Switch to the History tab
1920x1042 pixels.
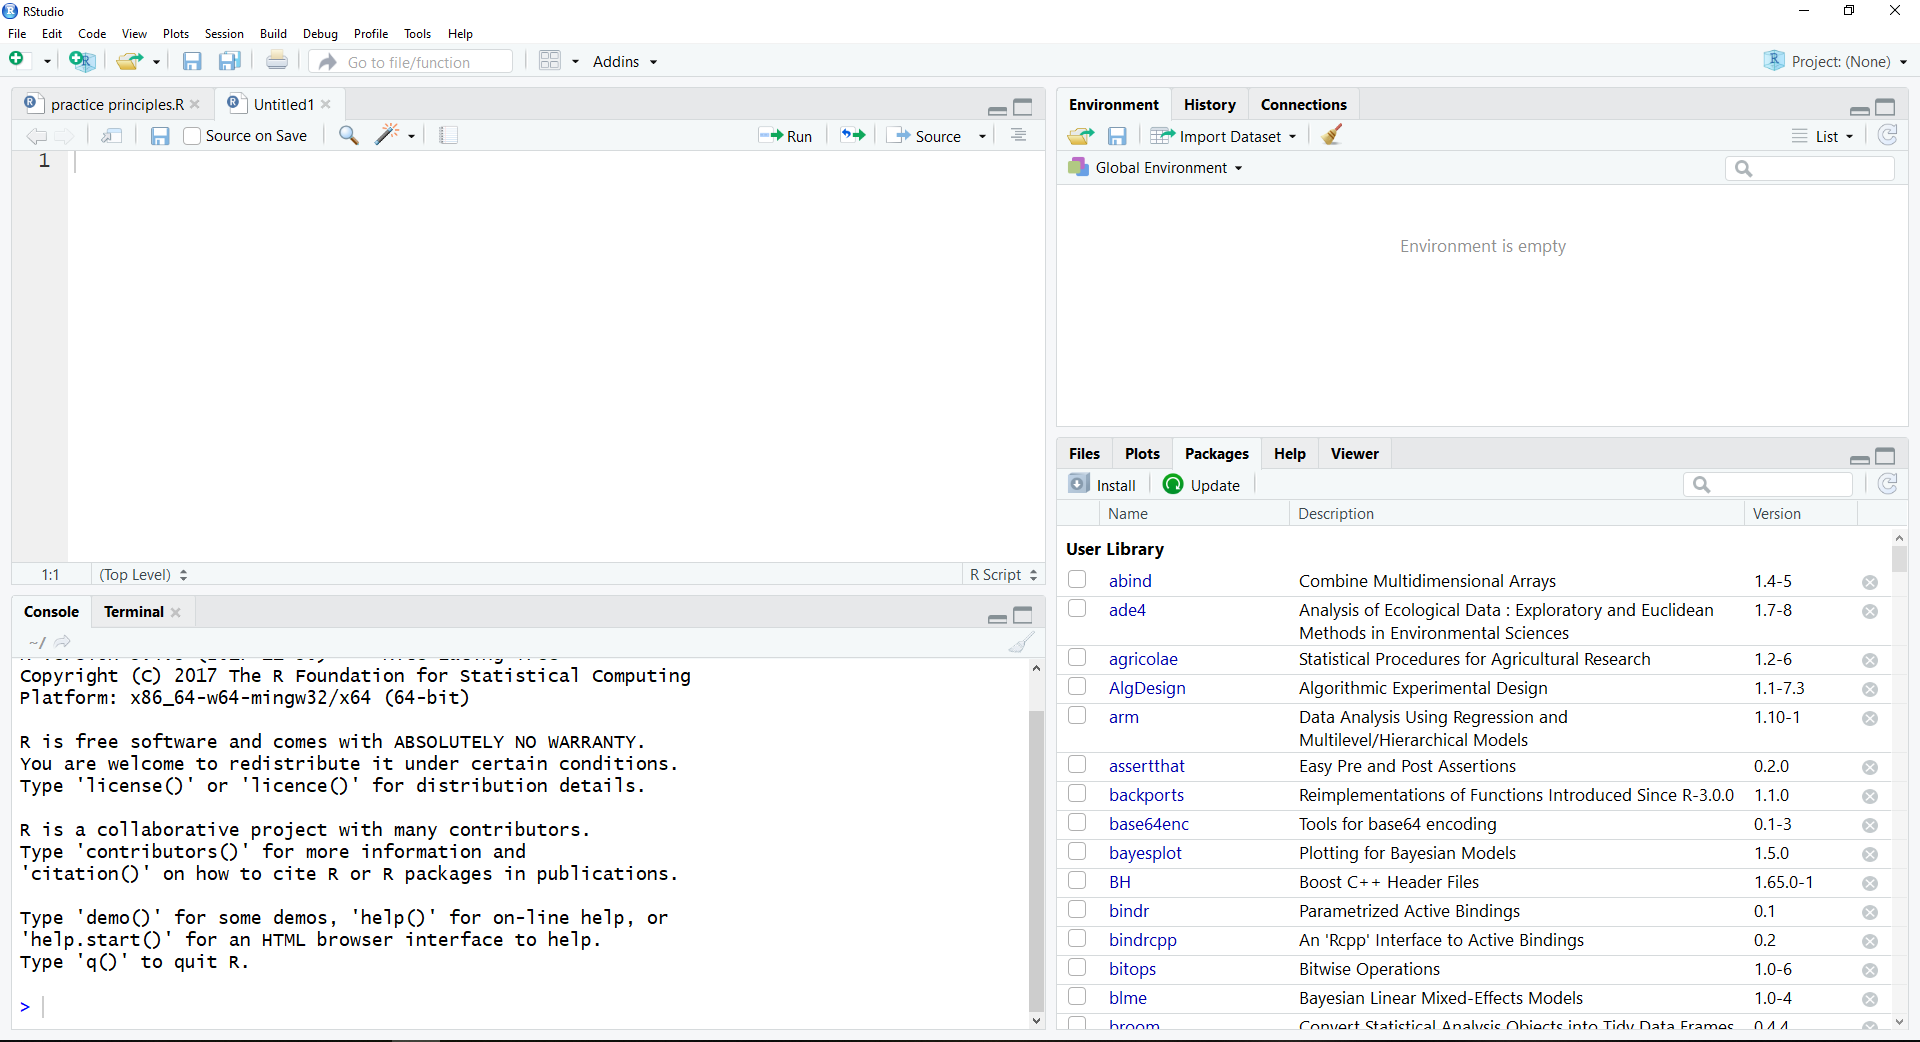1209,104
